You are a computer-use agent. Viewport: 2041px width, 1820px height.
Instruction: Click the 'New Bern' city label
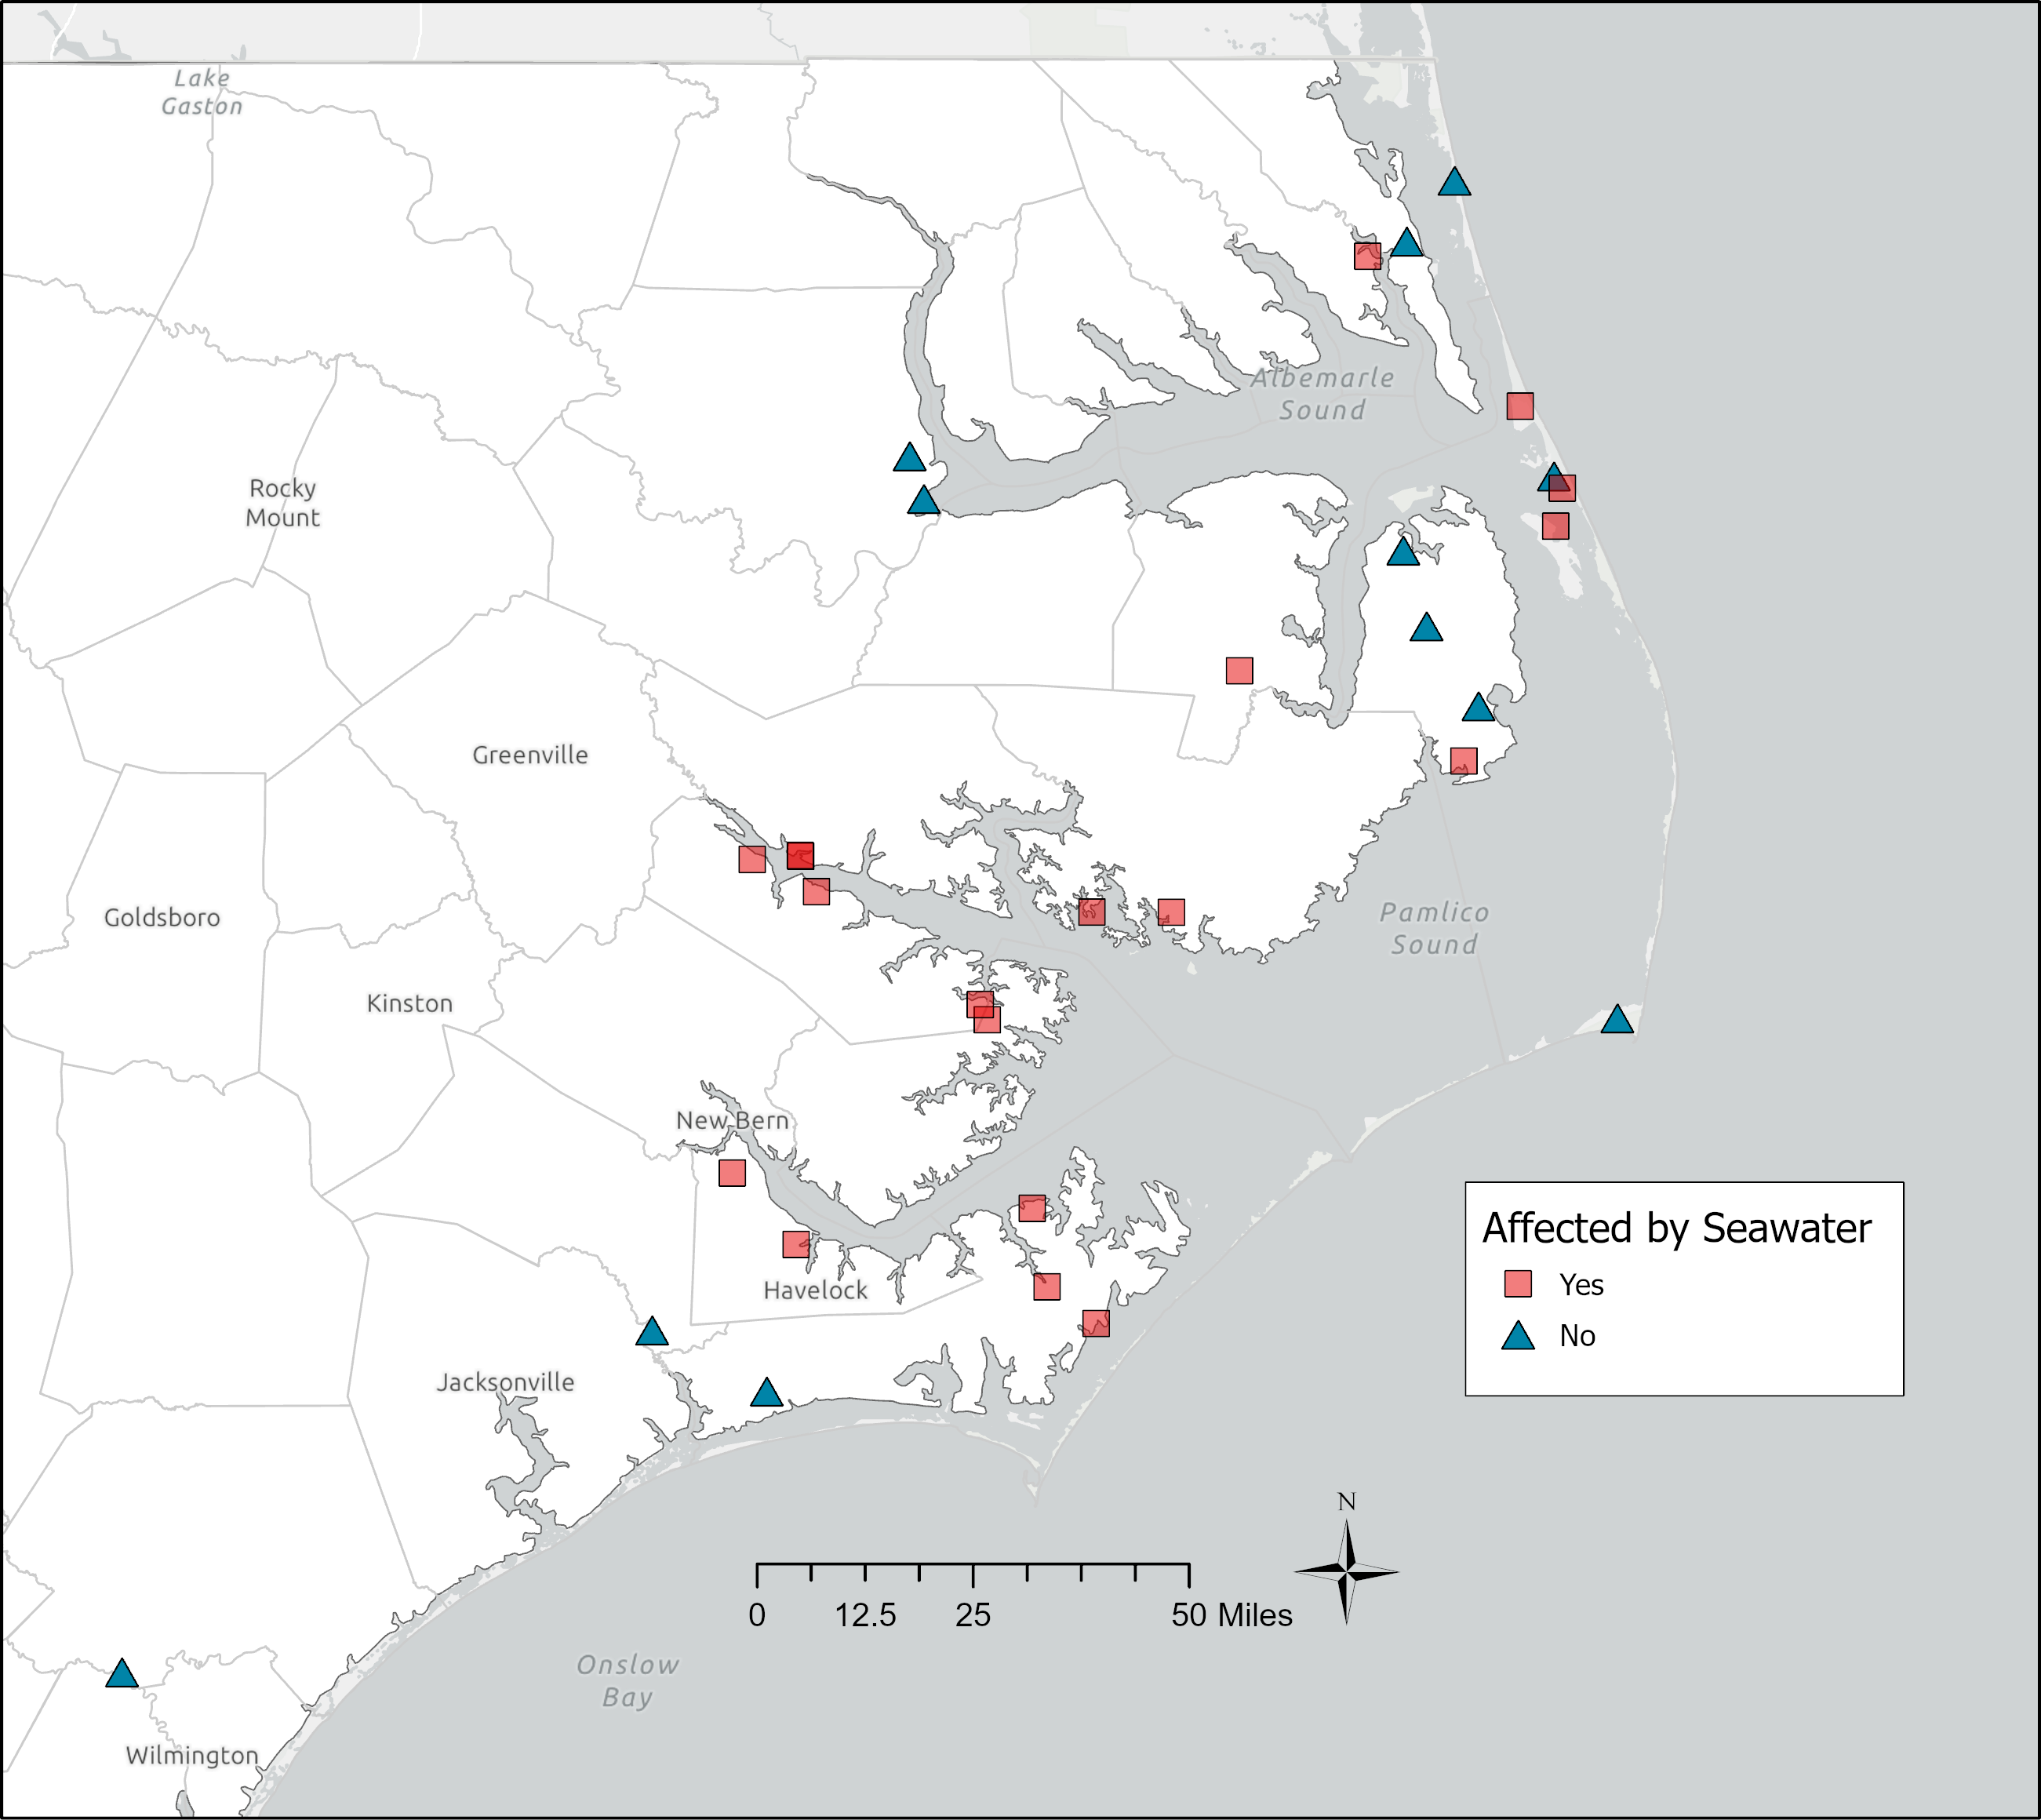click(733, 1120)
